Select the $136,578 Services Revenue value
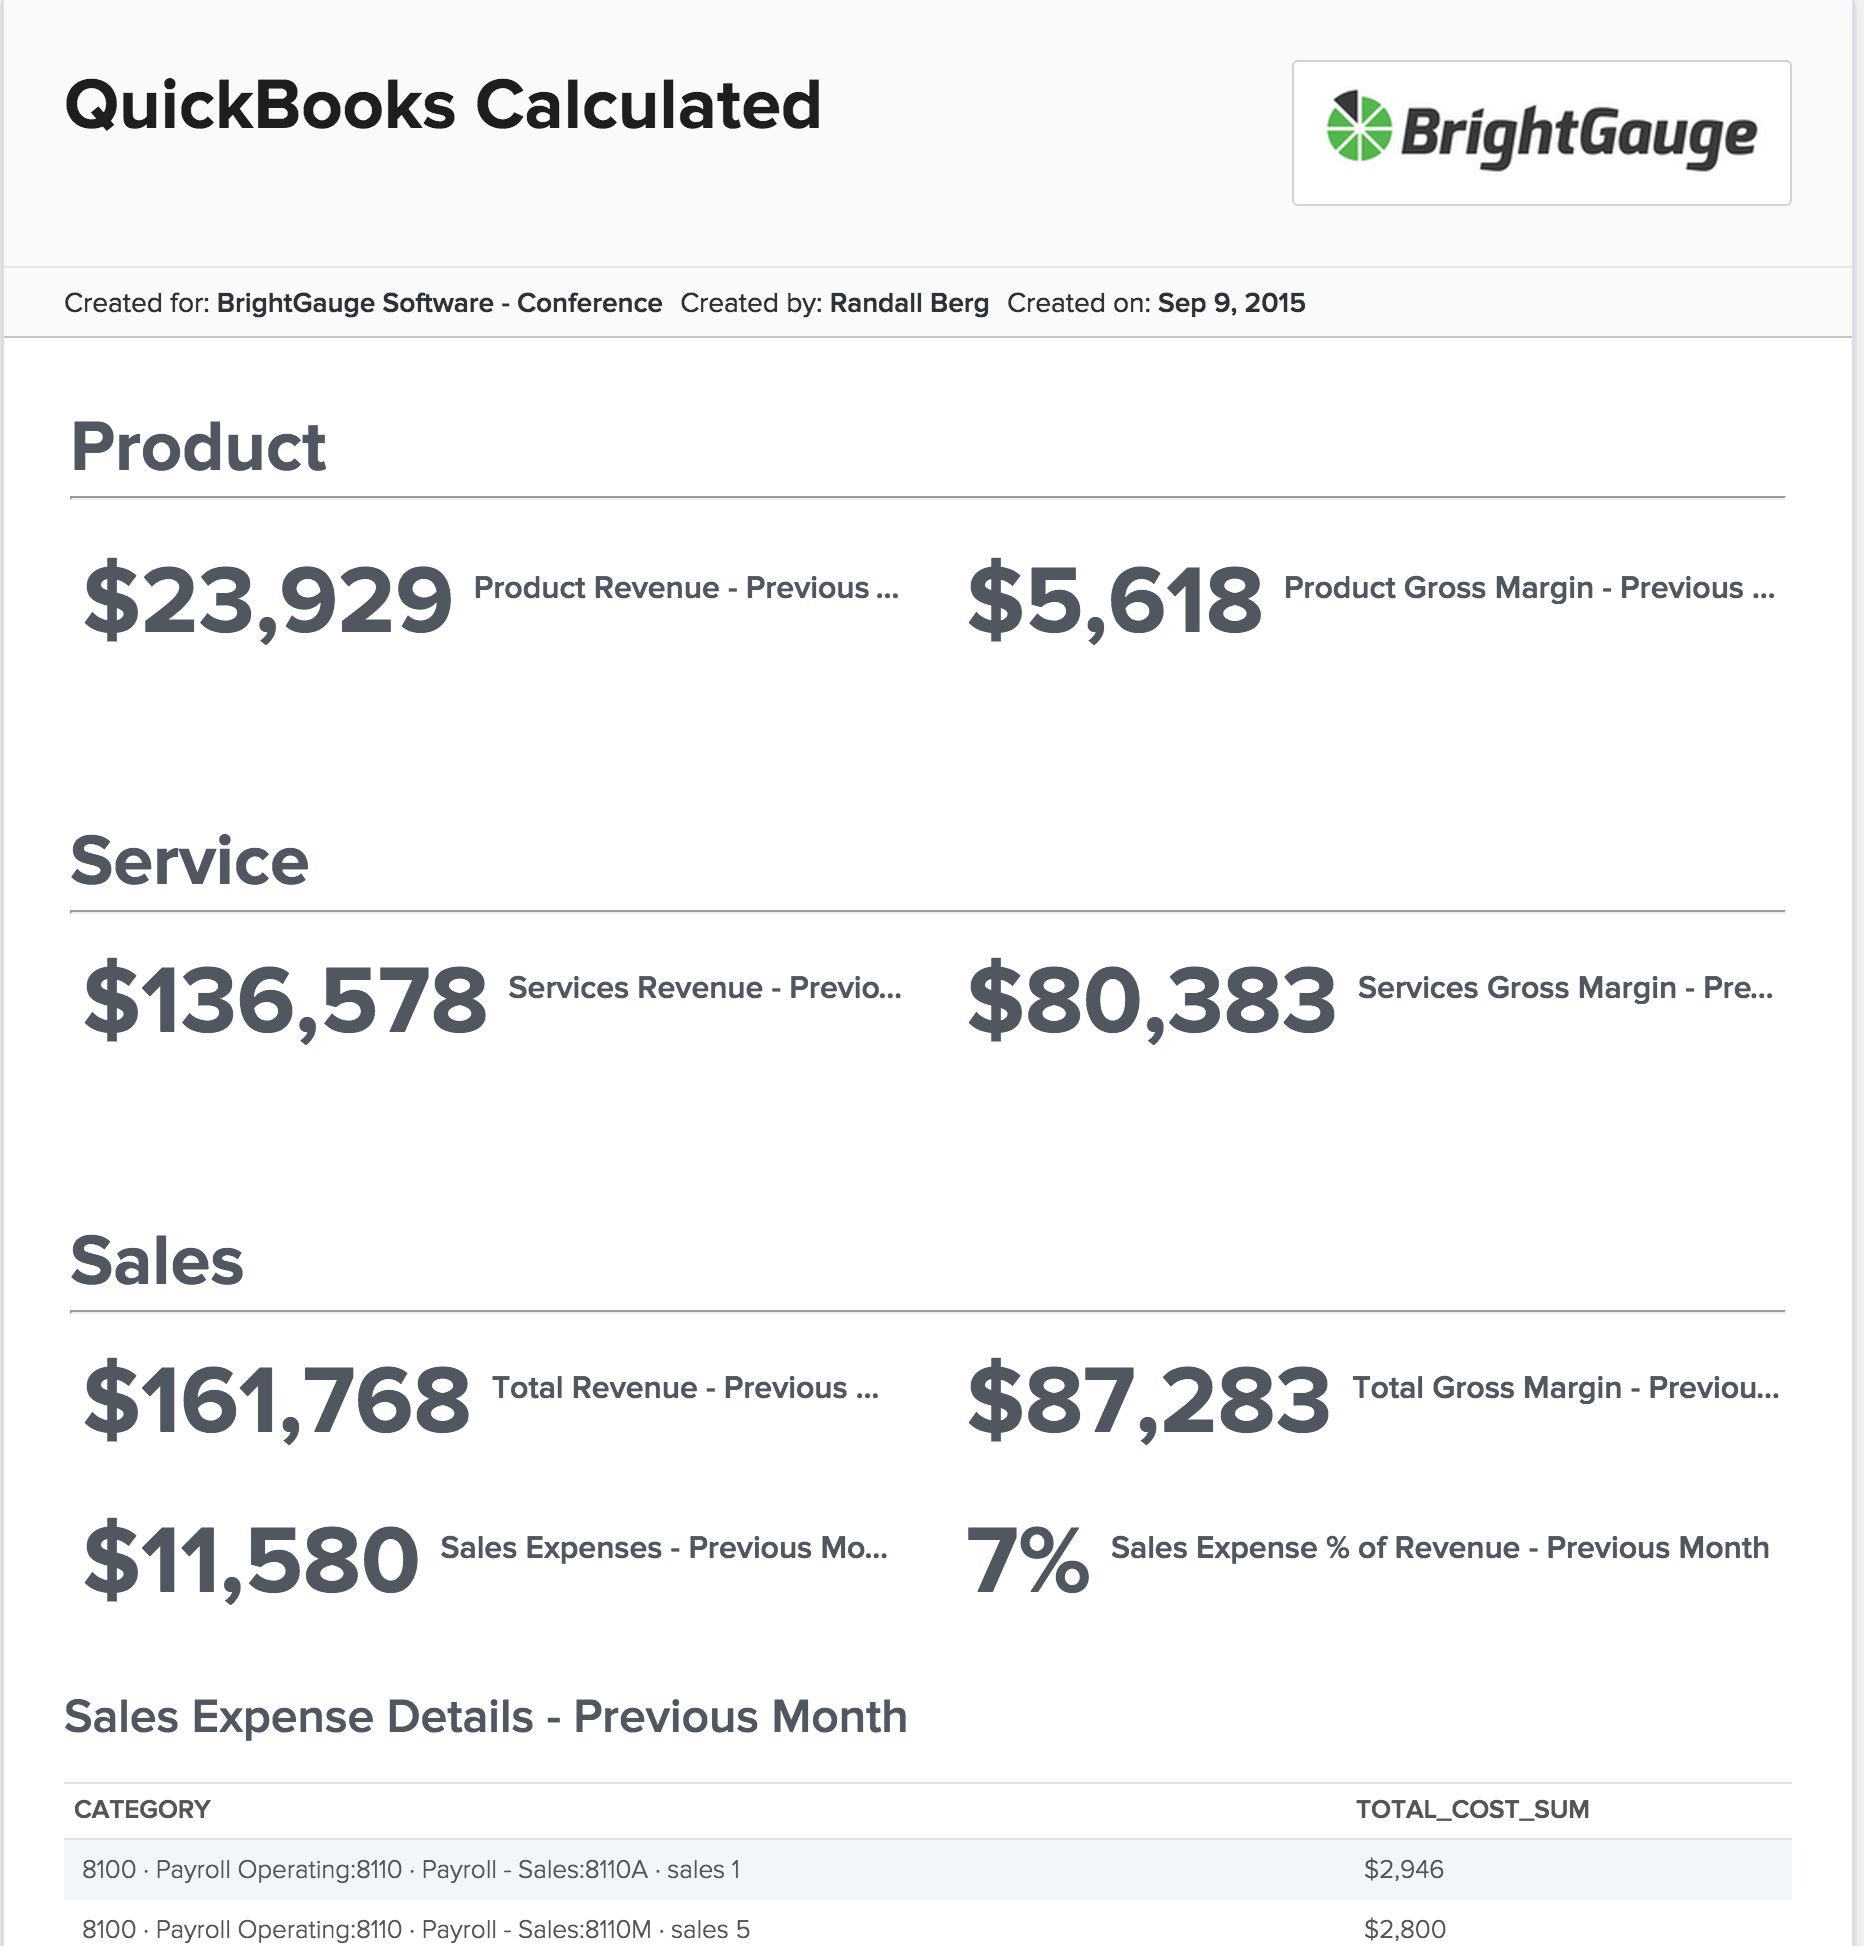Screen dimensions: 1864x1946 tap(286, 1000)
